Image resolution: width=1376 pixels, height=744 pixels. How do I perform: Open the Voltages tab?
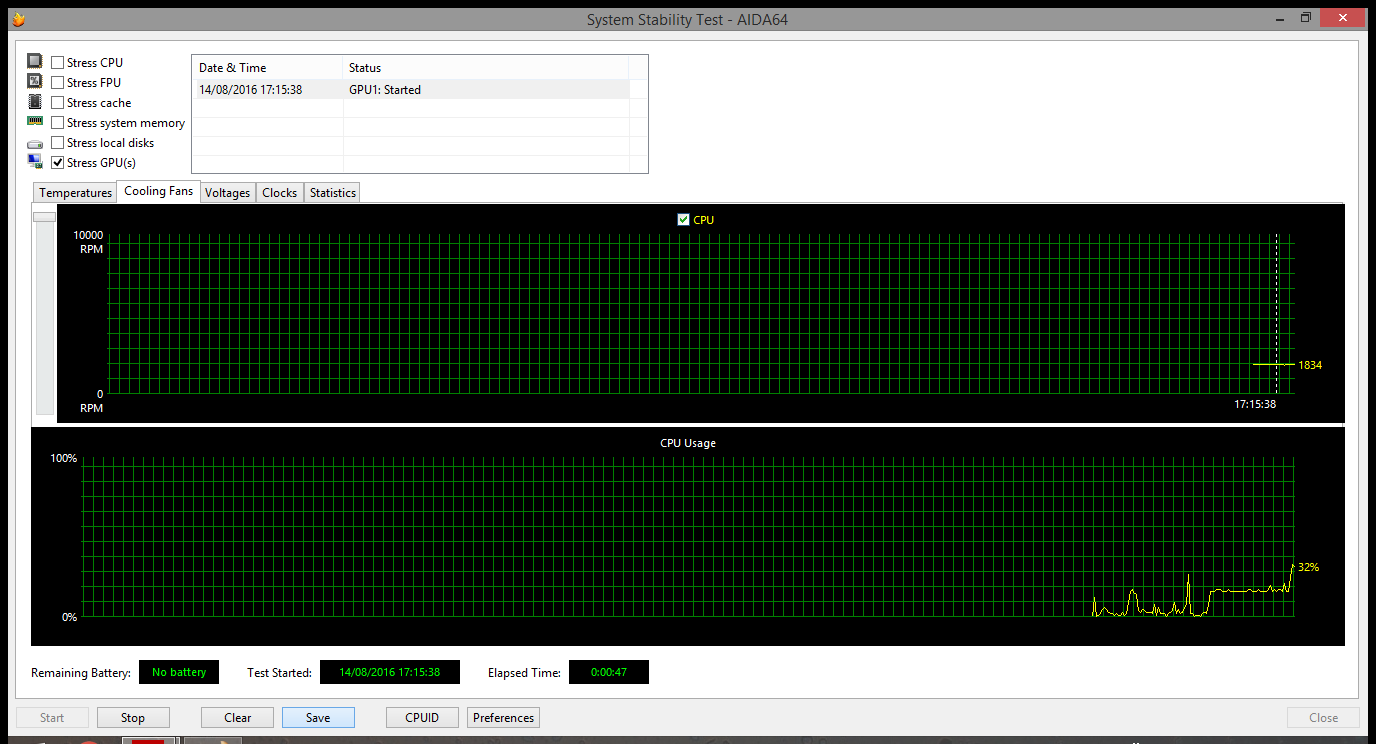[x=227, y=193]
